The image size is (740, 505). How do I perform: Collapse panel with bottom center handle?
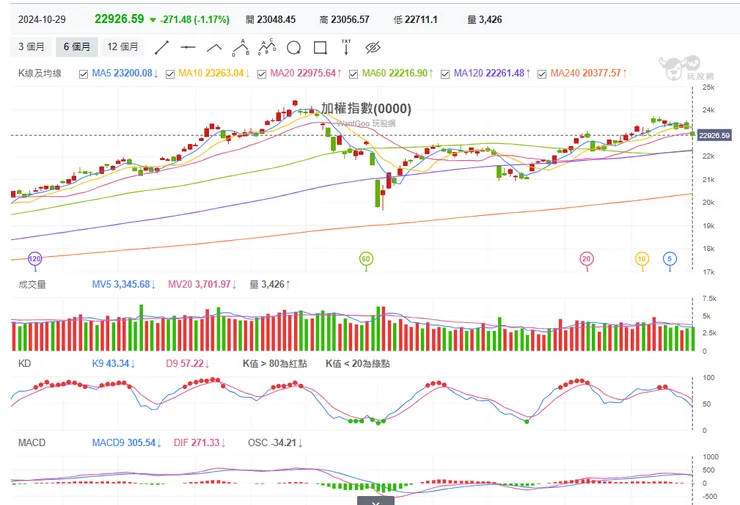pos(375,501)
